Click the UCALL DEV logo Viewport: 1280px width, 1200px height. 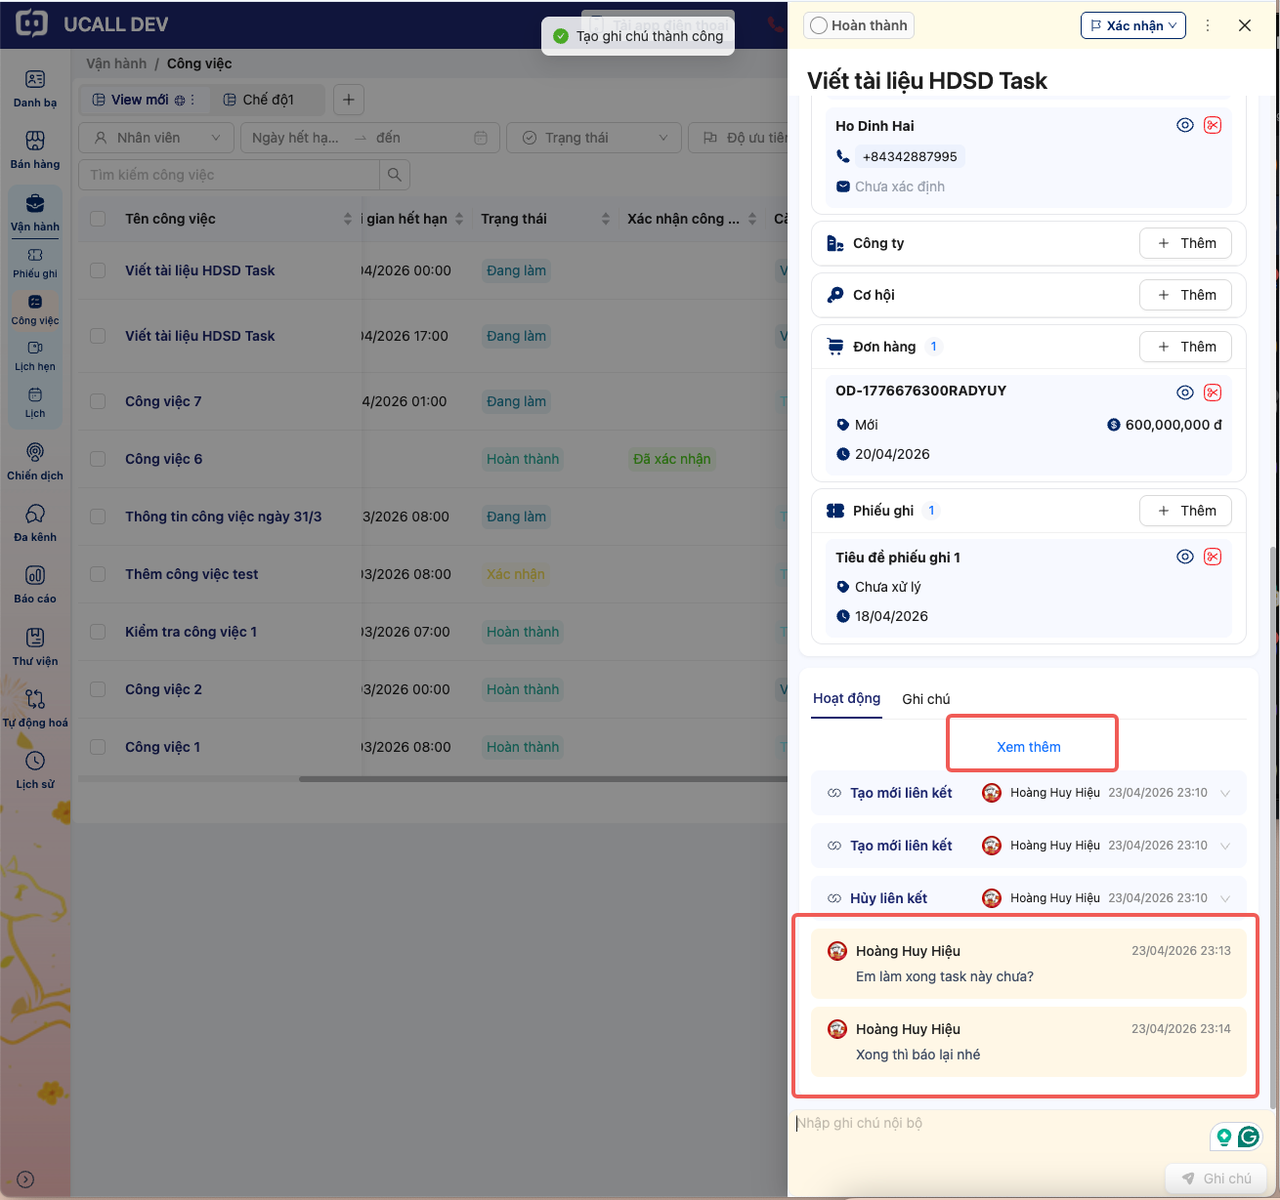[92, 24]
